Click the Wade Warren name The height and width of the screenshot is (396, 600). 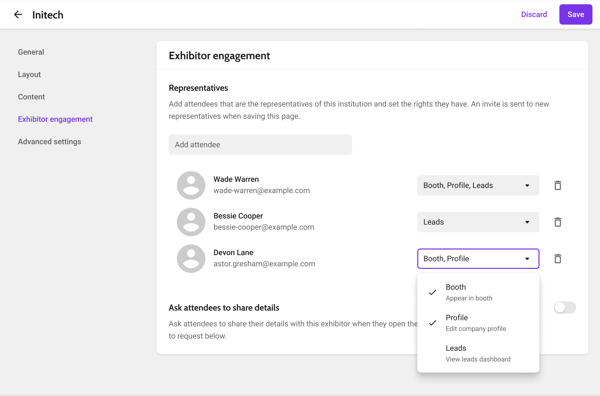pos(236,179)
